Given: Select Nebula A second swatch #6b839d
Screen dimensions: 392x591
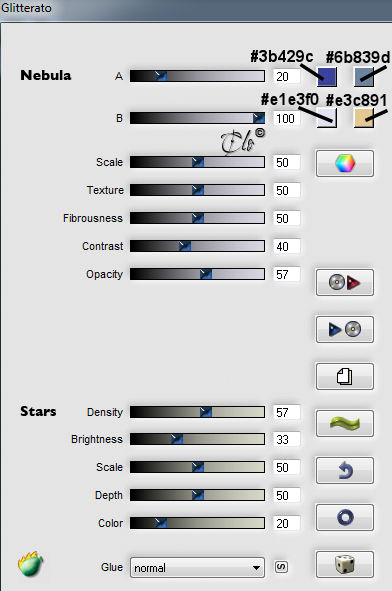Looking at the screenshot, I should pos(364,77).
